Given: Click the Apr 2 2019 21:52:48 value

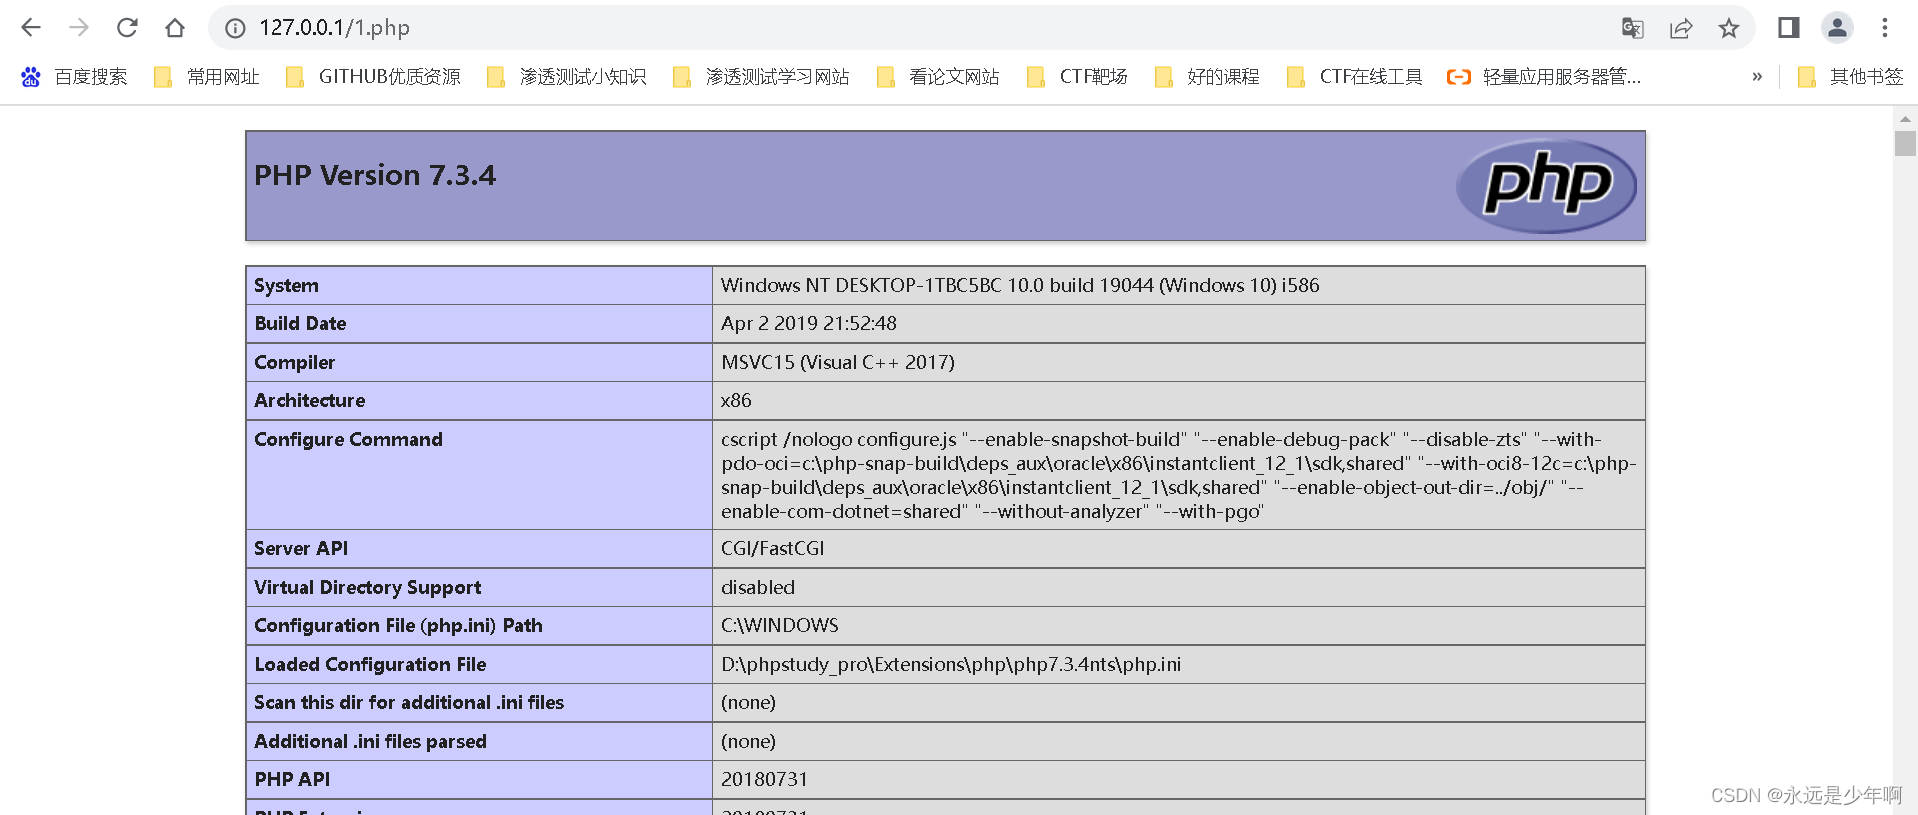Looking at the screenshot, I should point(809,323).
